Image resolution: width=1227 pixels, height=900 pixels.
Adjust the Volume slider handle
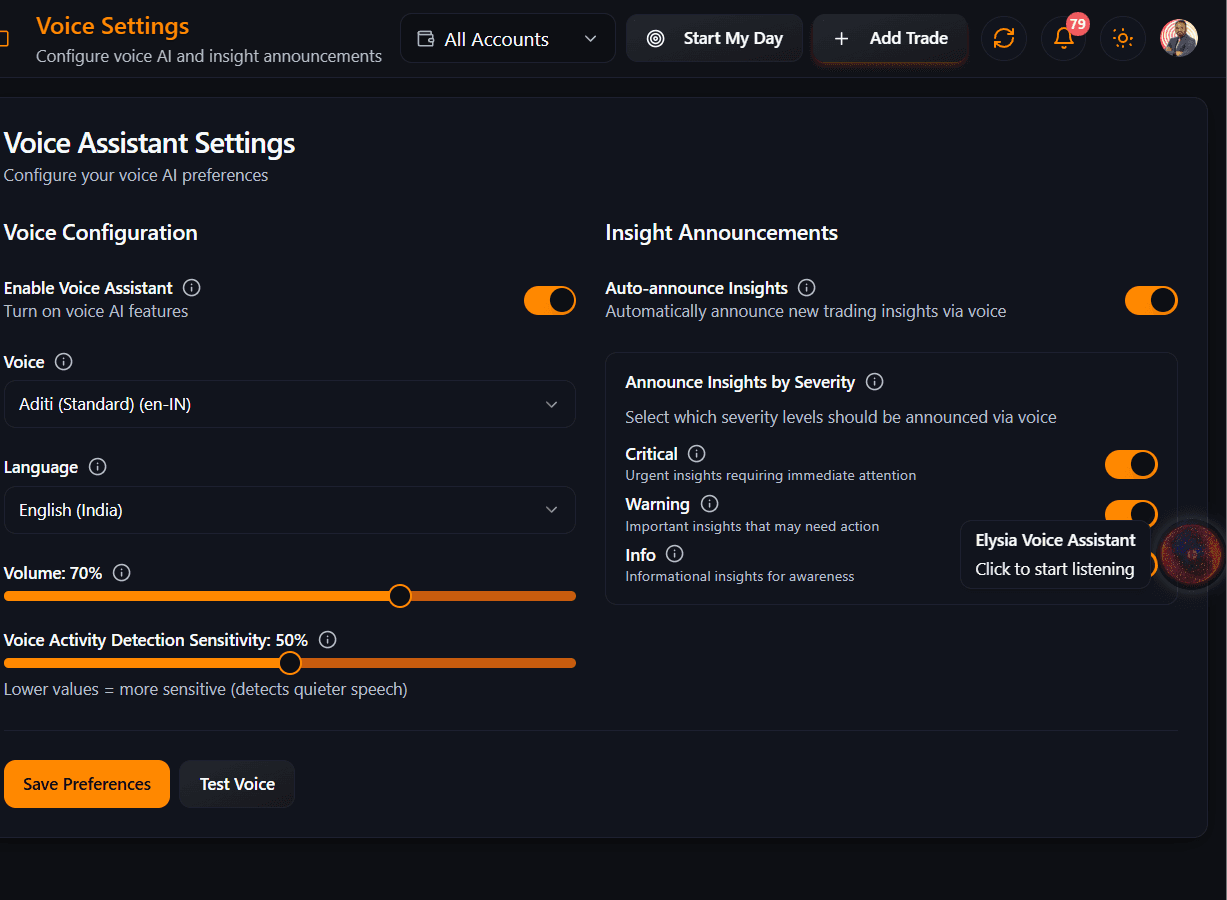click(399, 595)
